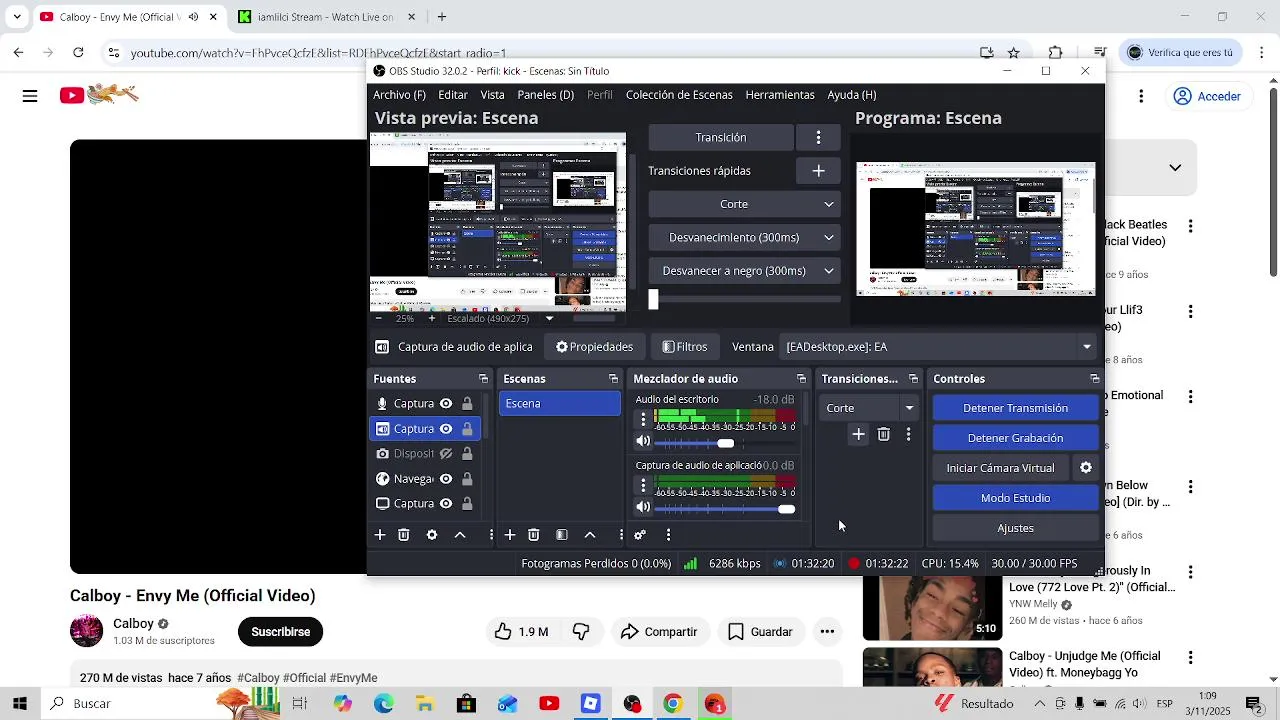Toggle visibility of display Captura source
This screenshot has height=720, width=1280.
coord(446,504)
